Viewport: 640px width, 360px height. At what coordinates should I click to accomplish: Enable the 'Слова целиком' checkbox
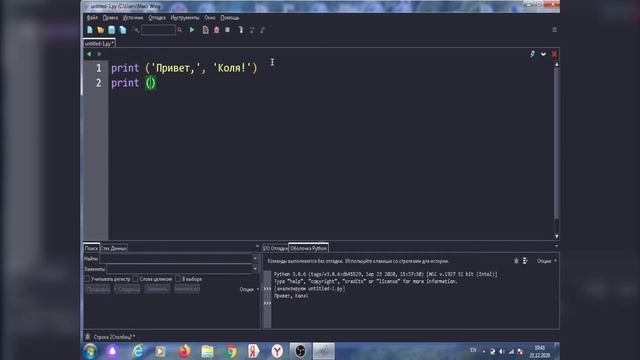(136, 279)
